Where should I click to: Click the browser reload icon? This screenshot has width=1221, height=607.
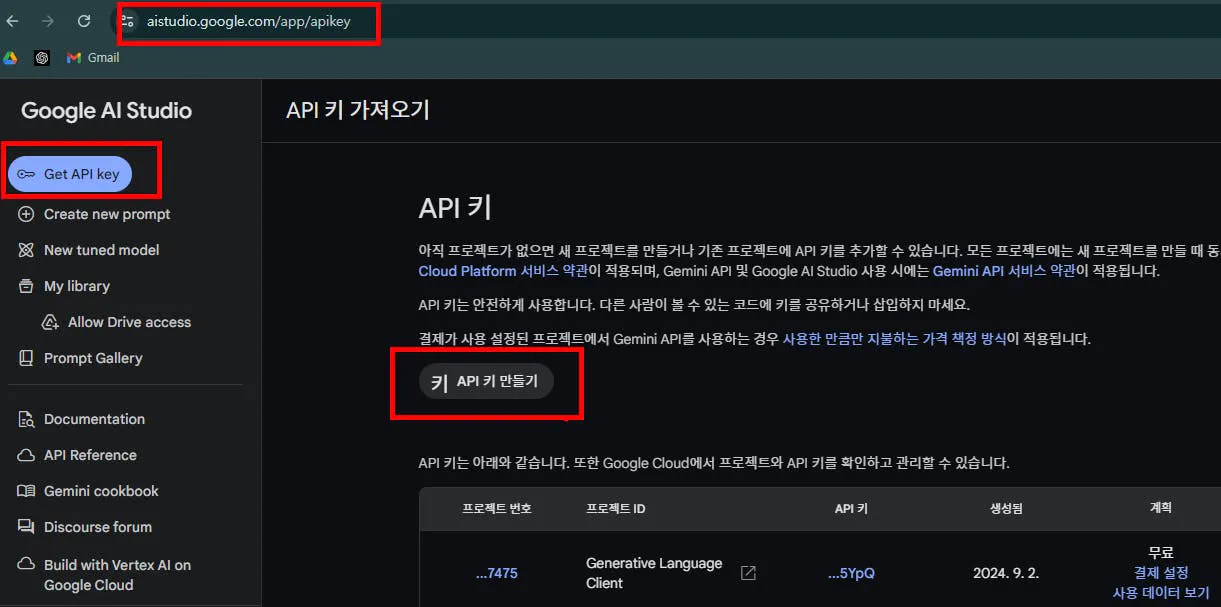tap(83, 20)
